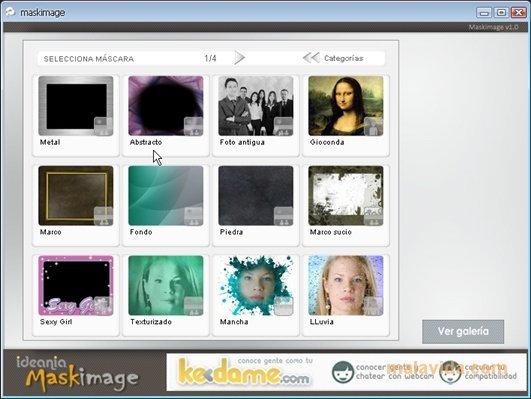Click the people icon on Abstracto mask
The width and height of the screenshot is (531, 399).
193,126
